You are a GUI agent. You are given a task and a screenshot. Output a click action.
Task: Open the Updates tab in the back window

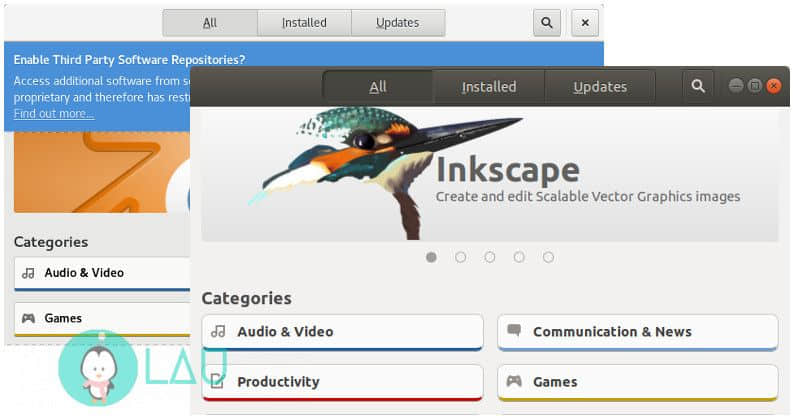coord(398,23)
